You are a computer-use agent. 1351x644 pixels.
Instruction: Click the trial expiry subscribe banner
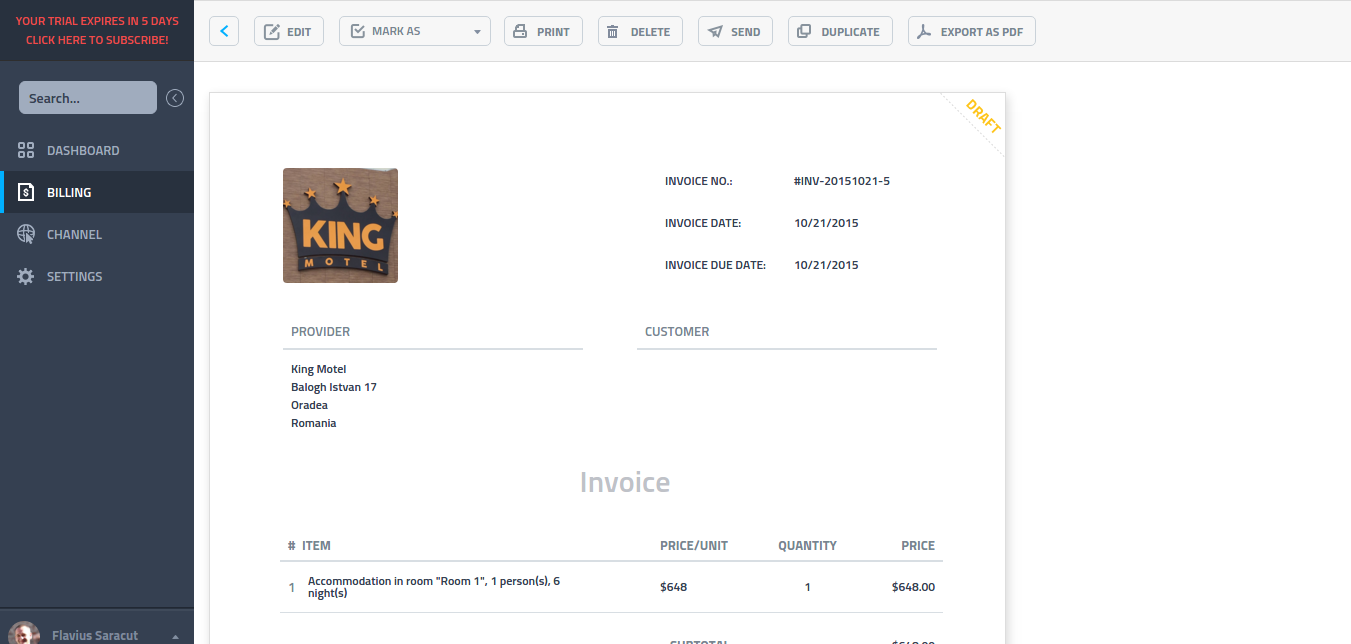[97, 30]
